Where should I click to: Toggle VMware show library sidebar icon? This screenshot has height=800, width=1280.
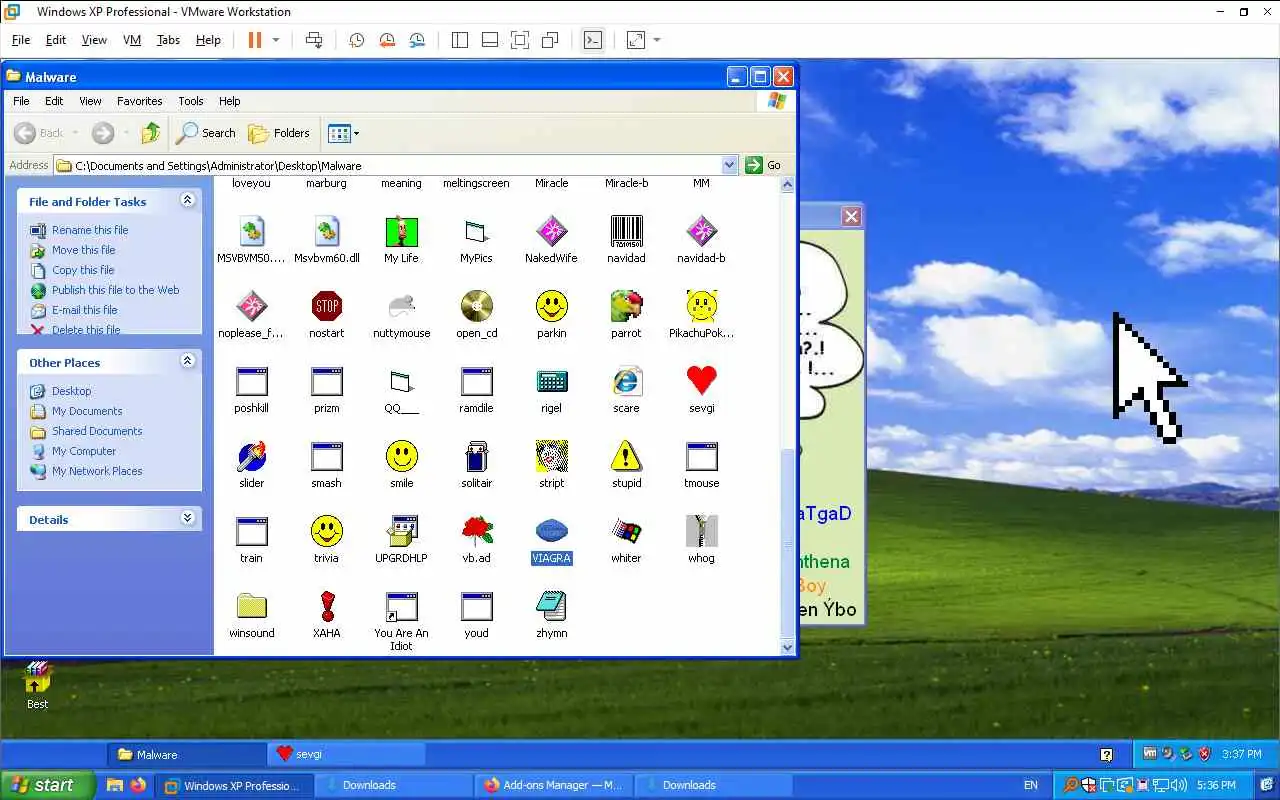coord(460,40)
